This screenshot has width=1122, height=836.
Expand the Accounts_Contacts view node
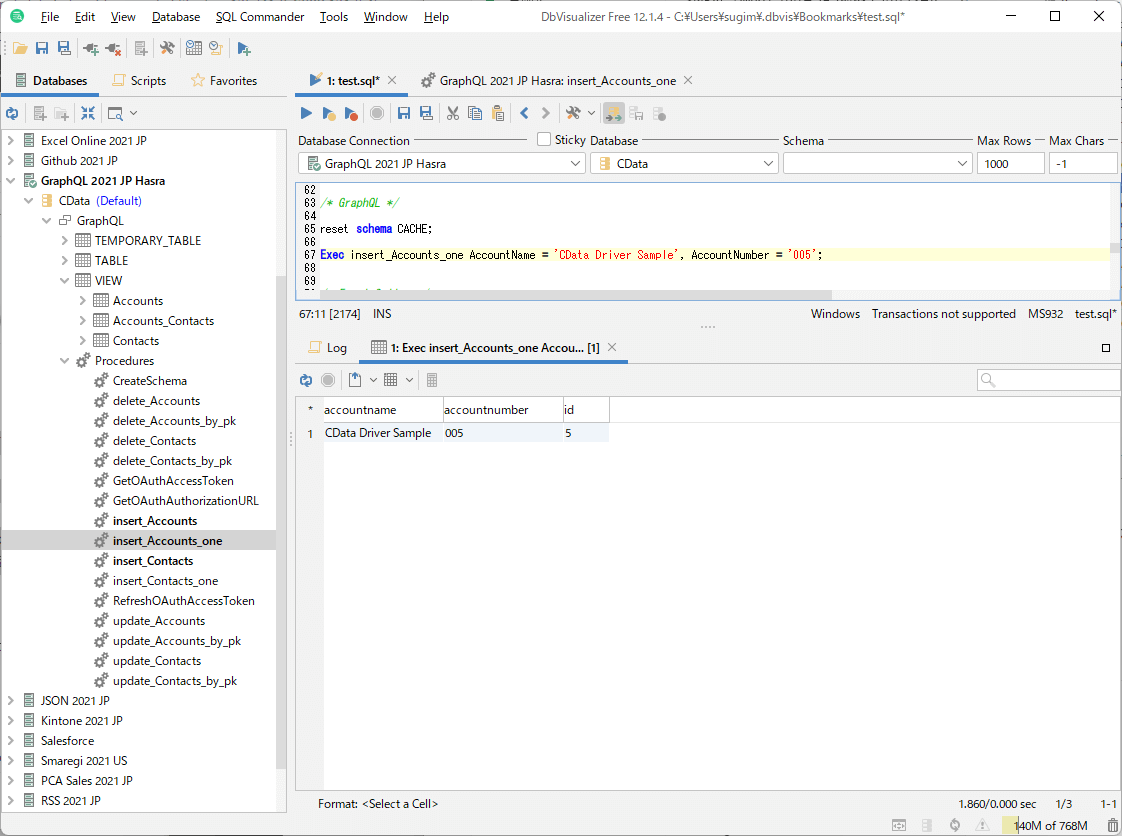(83, 321)
